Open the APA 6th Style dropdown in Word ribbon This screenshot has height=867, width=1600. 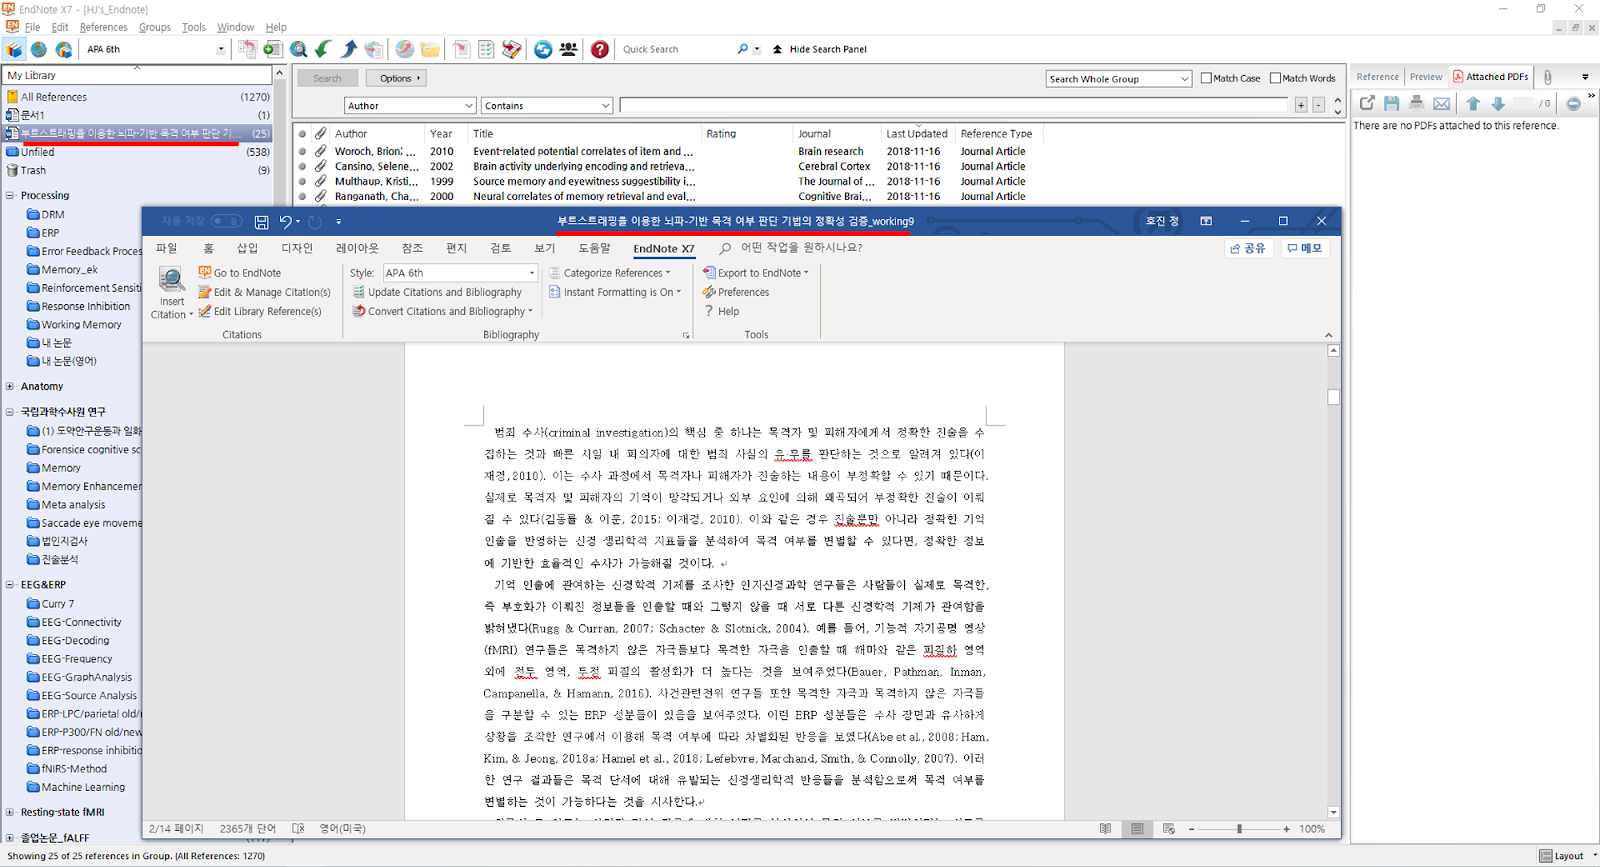click(x=532, y=273)
